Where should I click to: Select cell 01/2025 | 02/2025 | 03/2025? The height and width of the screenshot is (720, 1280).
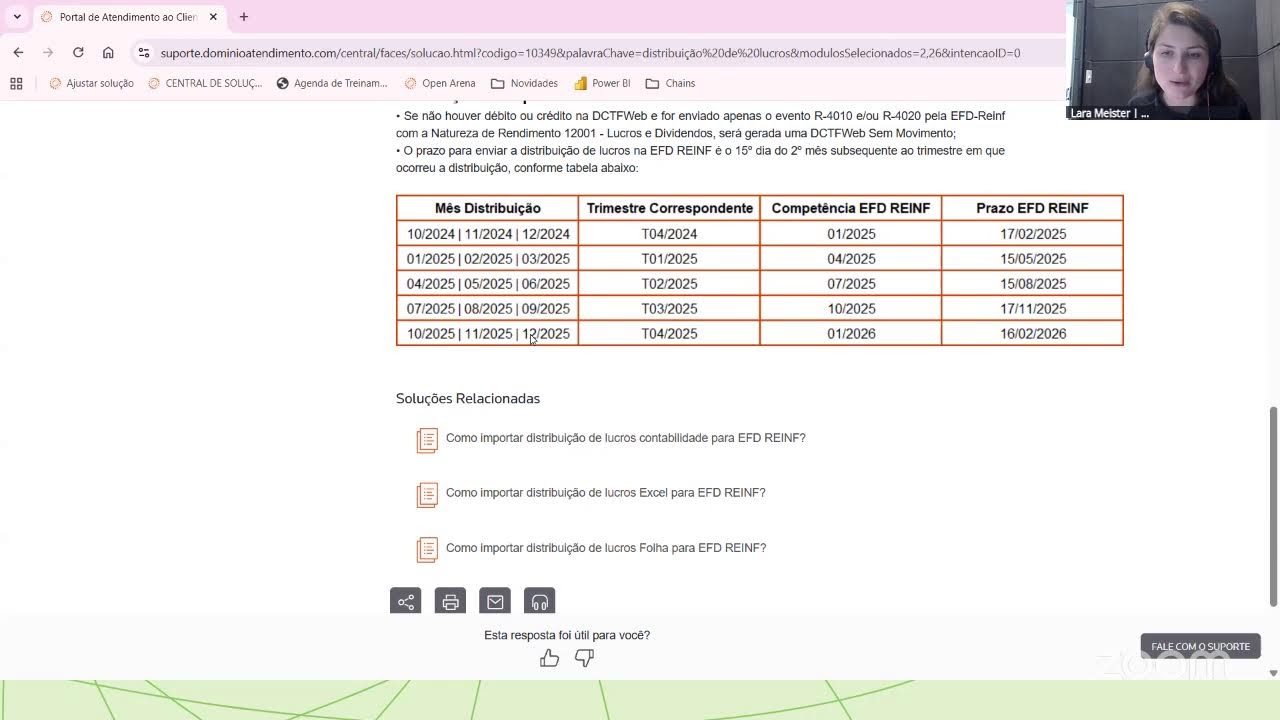tap(487, 259)
